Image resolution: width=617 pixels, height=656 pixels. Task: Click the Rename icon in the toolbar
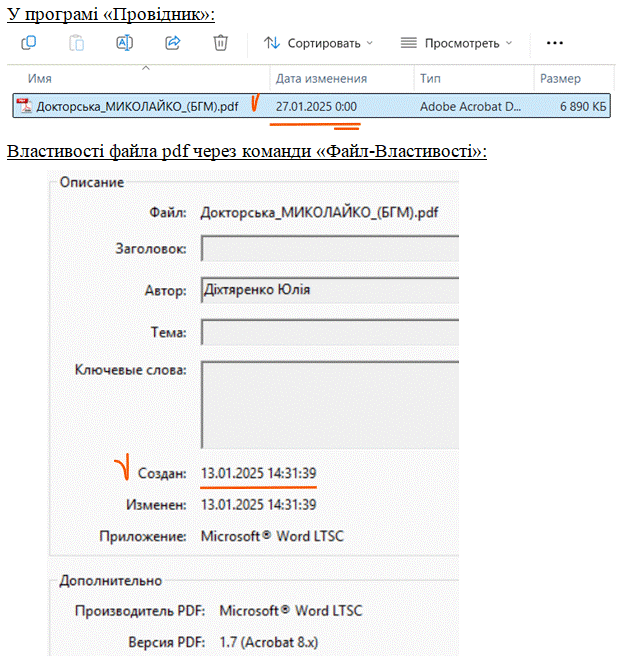click(125, 43)
